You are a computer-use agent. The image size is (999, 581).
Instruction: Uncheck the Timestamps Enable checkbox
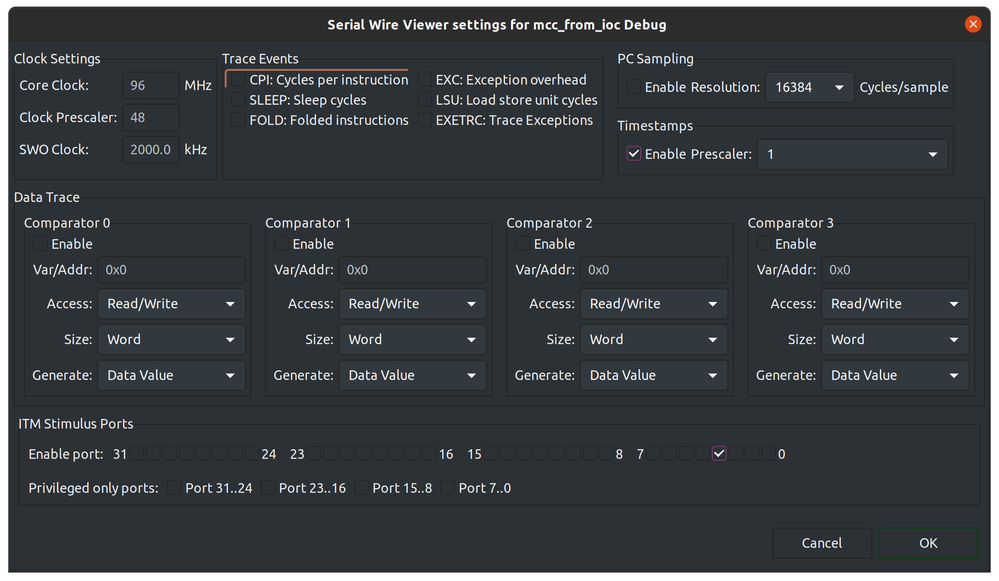[x=633, y=154]
